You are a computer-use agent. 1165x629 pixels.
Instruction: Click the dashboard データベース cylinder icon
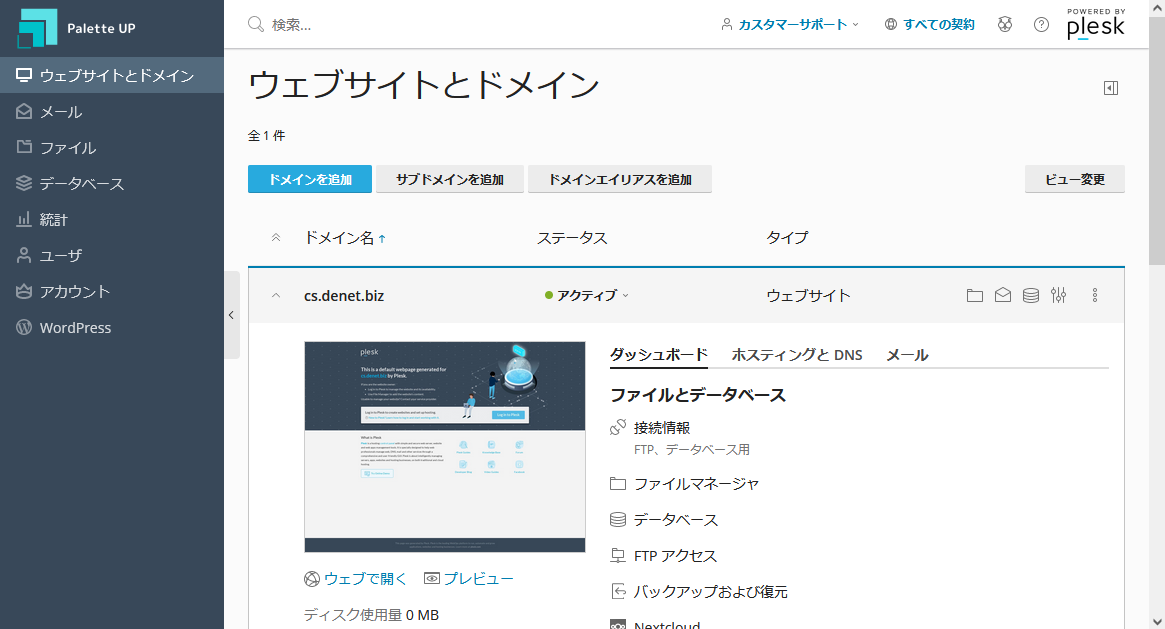click(x=617, y=520)
